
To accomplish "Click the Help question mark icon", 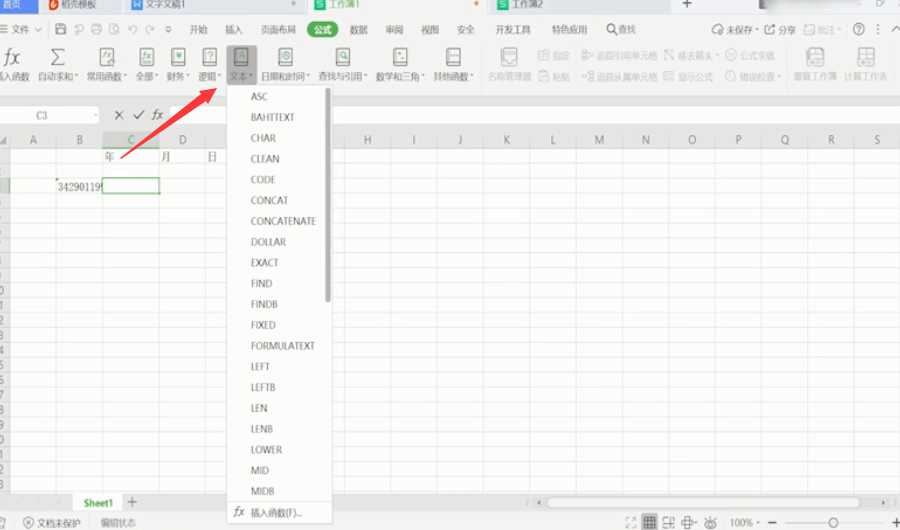I will [x=859, y=29].
